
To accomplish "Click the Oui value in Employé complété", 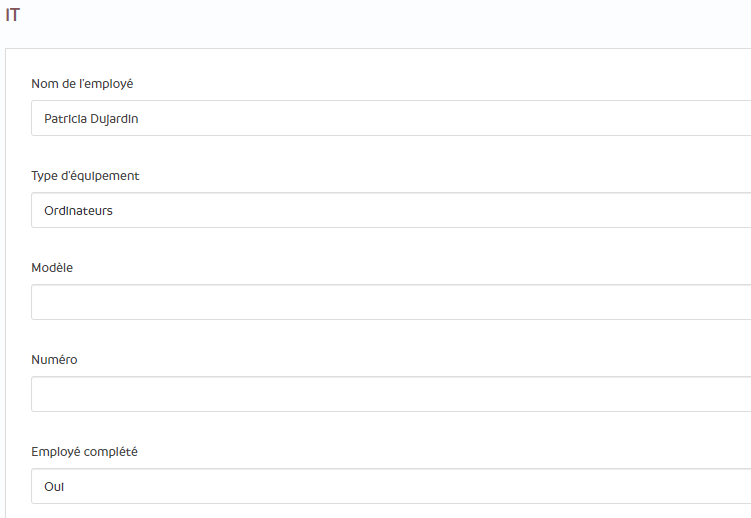I will (x=54, y=487).
